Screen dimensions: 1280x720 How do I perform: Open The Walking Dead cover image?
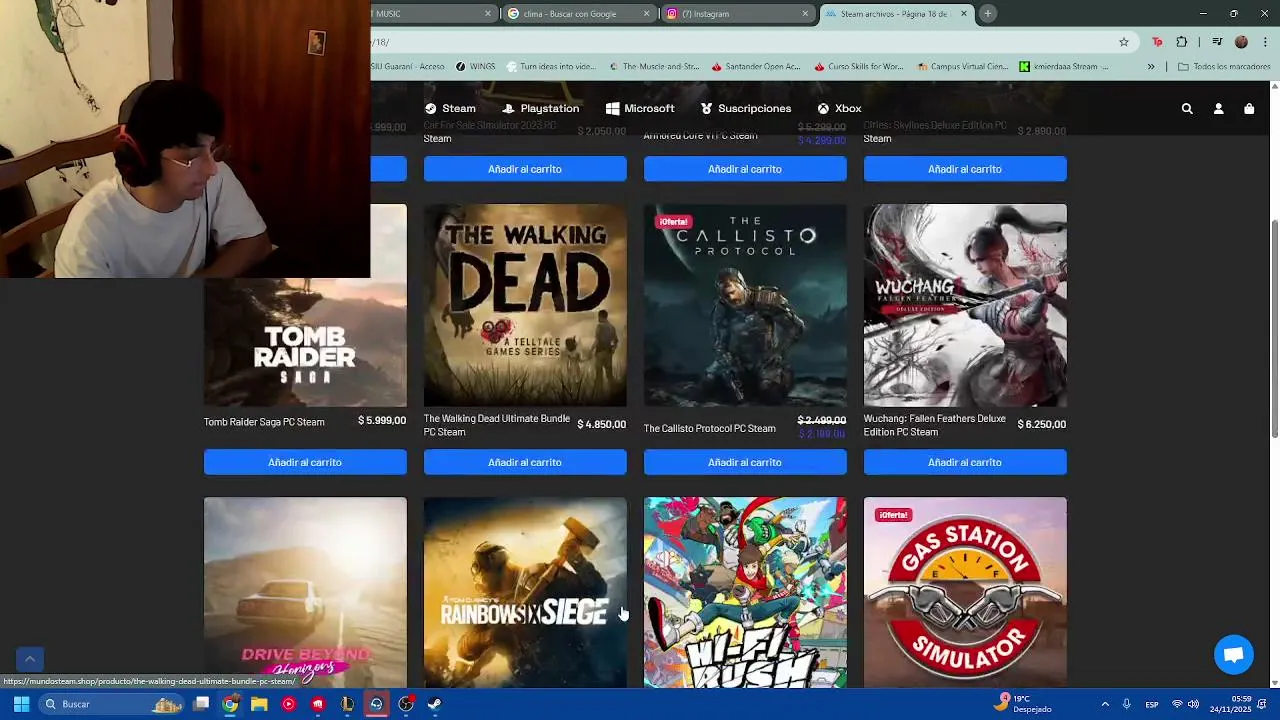click(525, 305)
